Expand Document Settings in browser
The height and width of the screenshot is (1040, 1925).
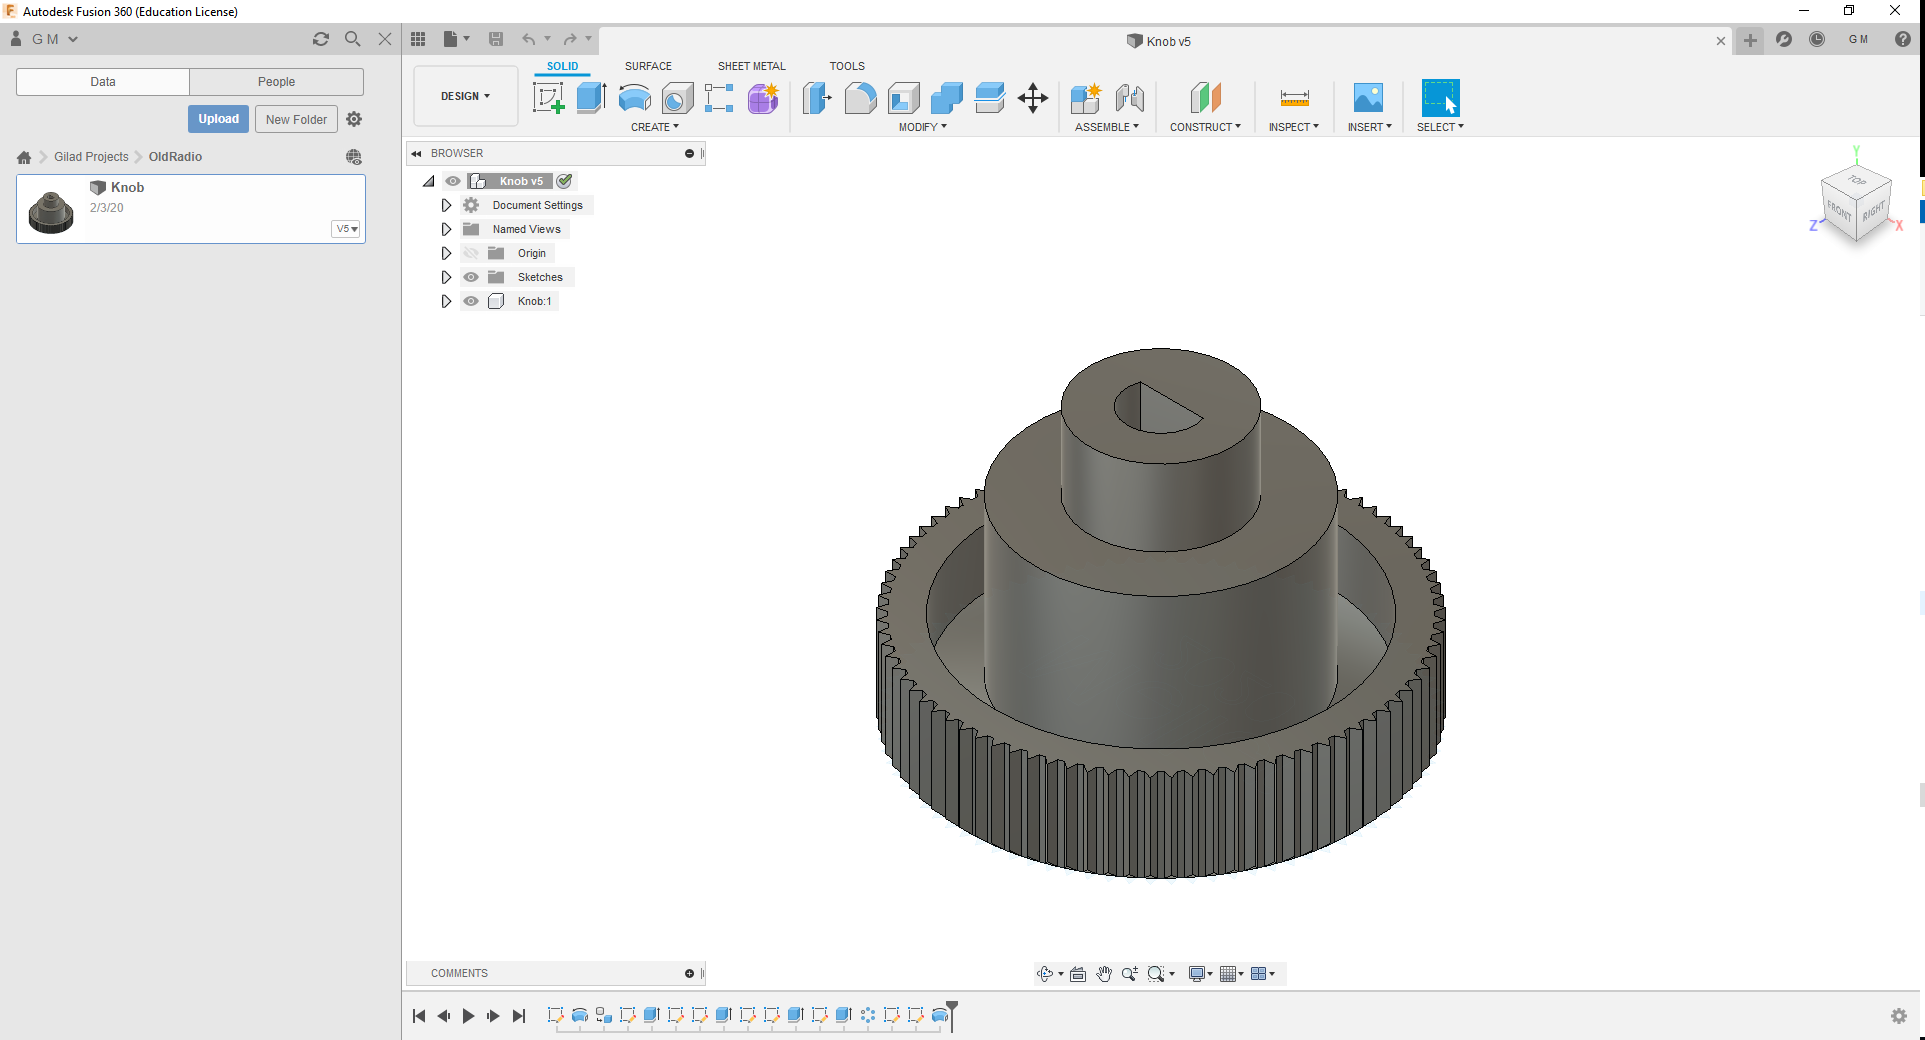pyautogui.click(x=446, y=205)
